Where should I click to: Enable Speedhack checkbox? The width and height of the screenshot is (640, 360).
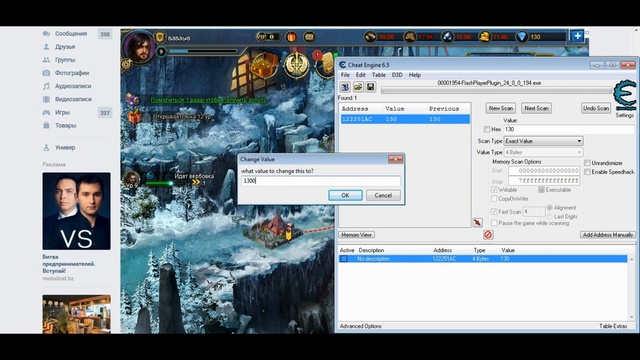pyautogui.click(x=587, y=172)
